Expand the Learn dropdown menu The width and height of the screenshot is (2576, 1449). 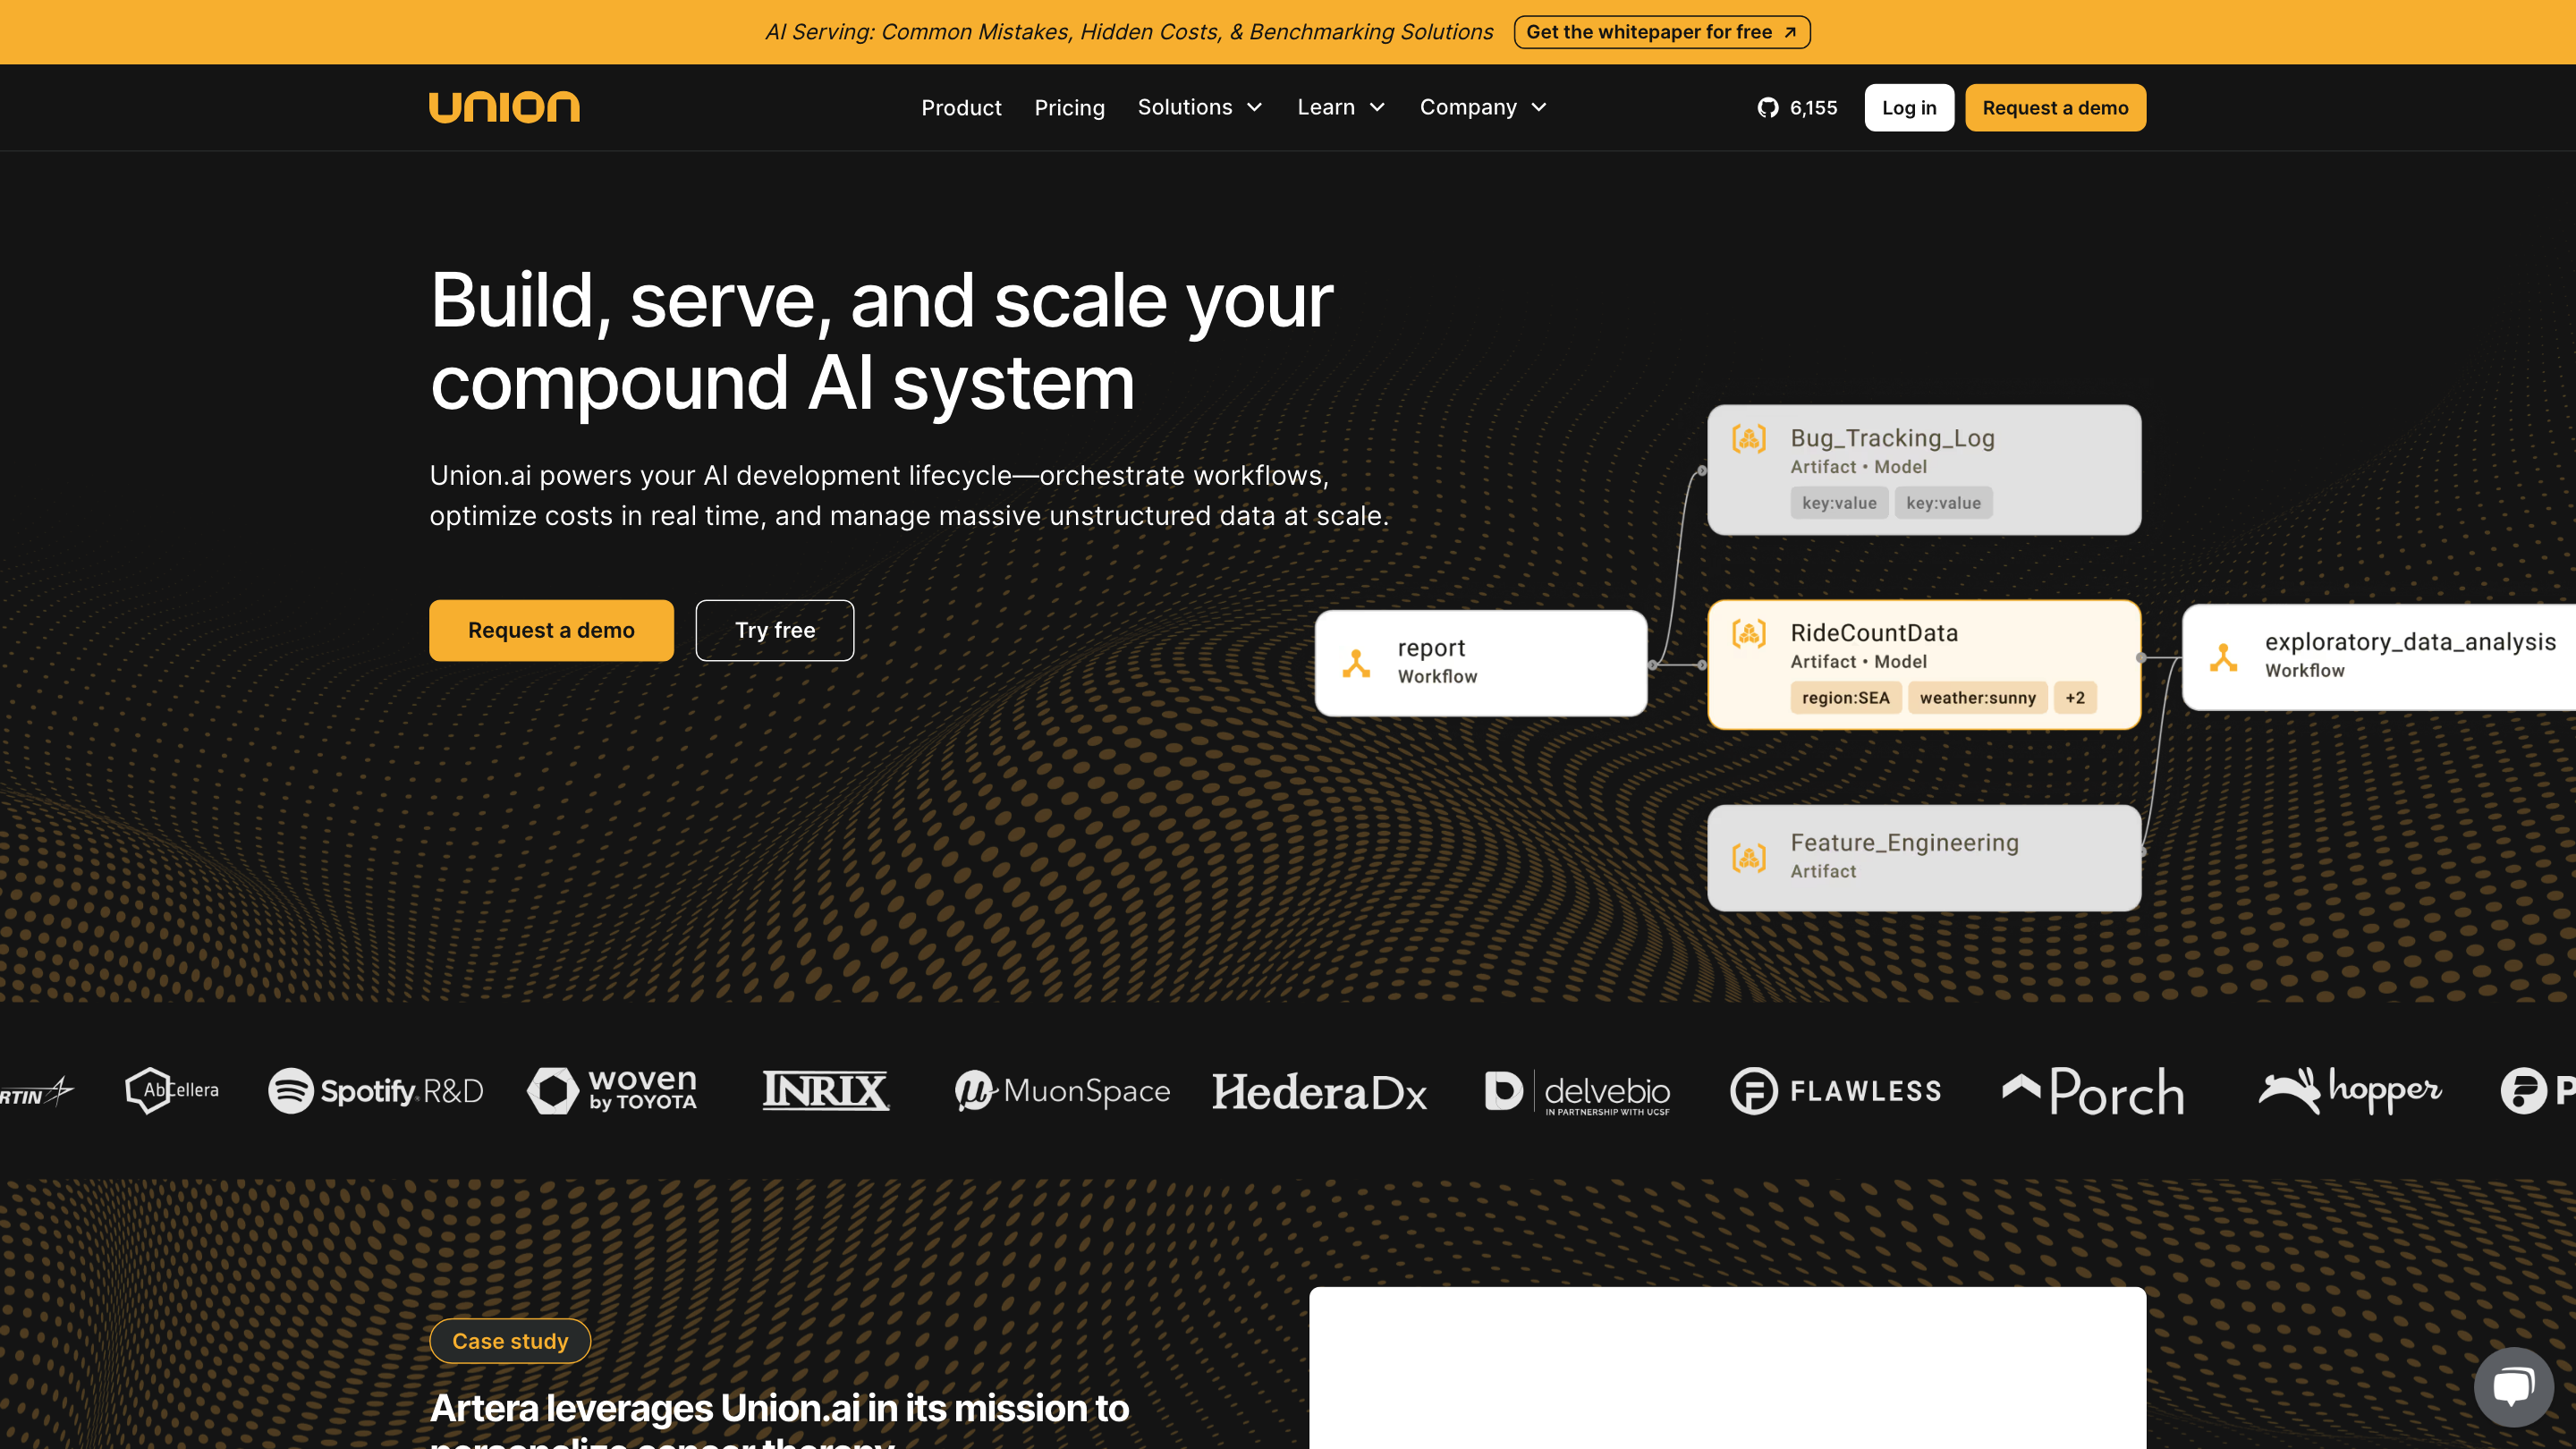coord(1341,107)
